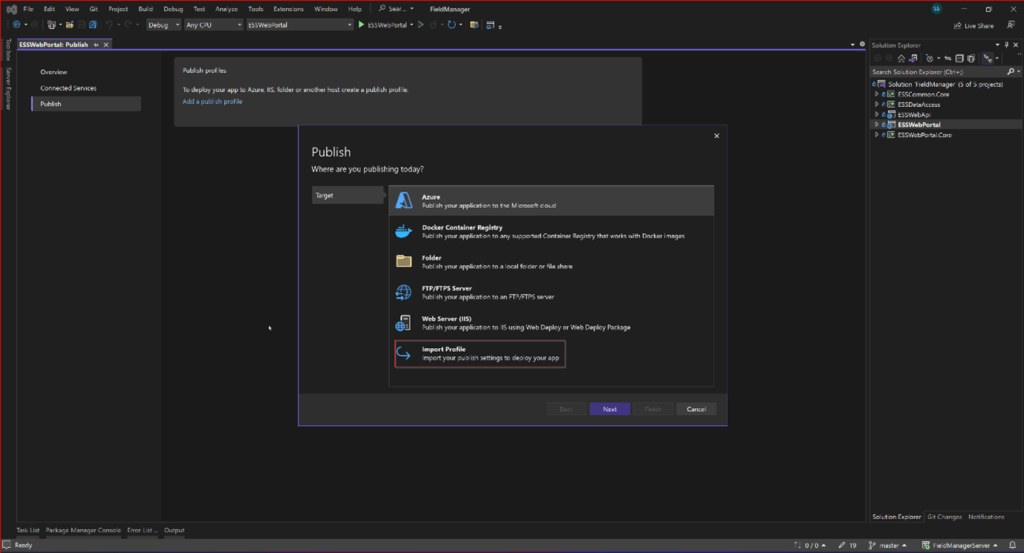The width and height of the screenshot is (1024, 553).
Task: Click Save All toolbar icon
Action: click(93, 25)
